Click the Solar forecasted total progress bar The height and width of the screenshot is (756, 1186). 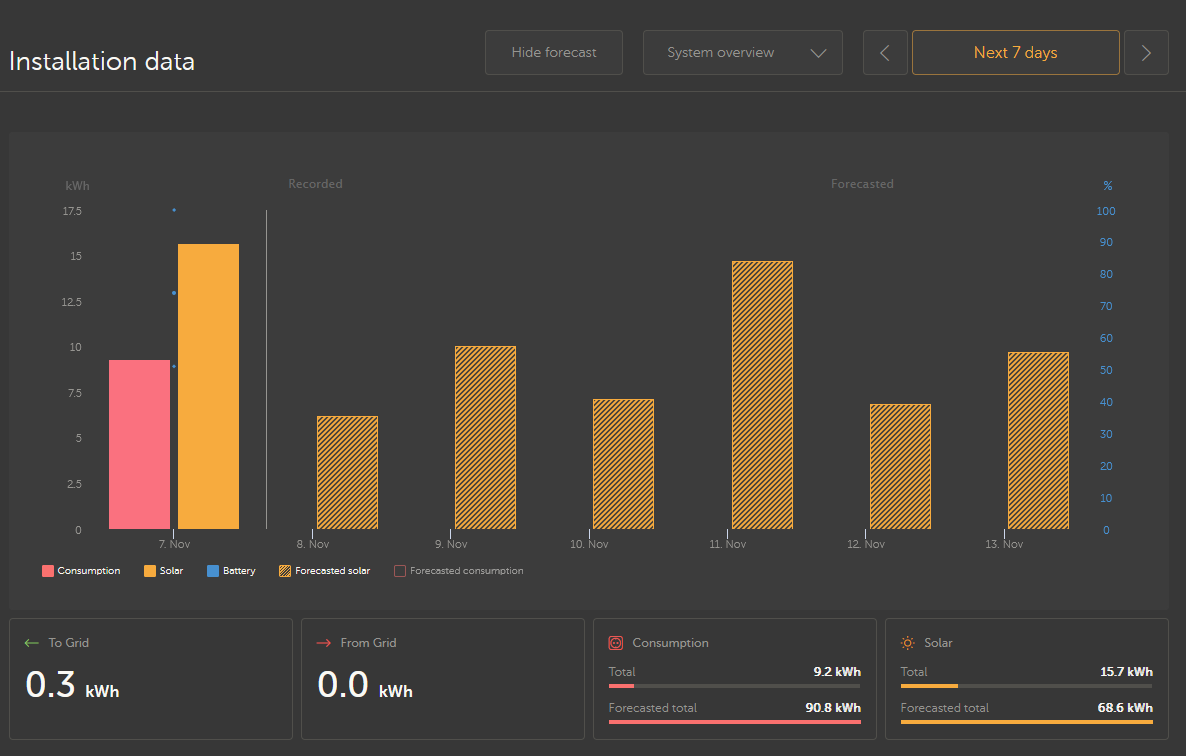[1026, 721]
